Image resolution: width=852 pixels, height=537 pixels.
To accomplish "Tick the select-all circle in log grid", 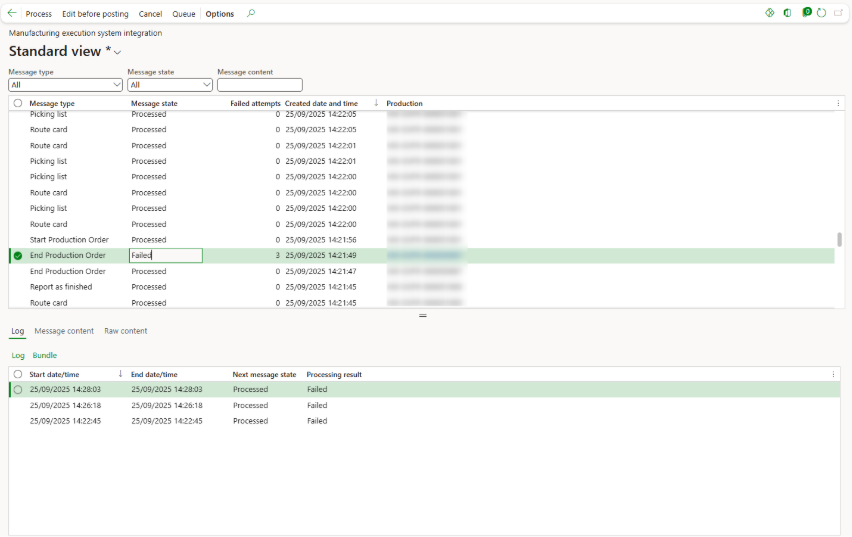I will (18, 374).
